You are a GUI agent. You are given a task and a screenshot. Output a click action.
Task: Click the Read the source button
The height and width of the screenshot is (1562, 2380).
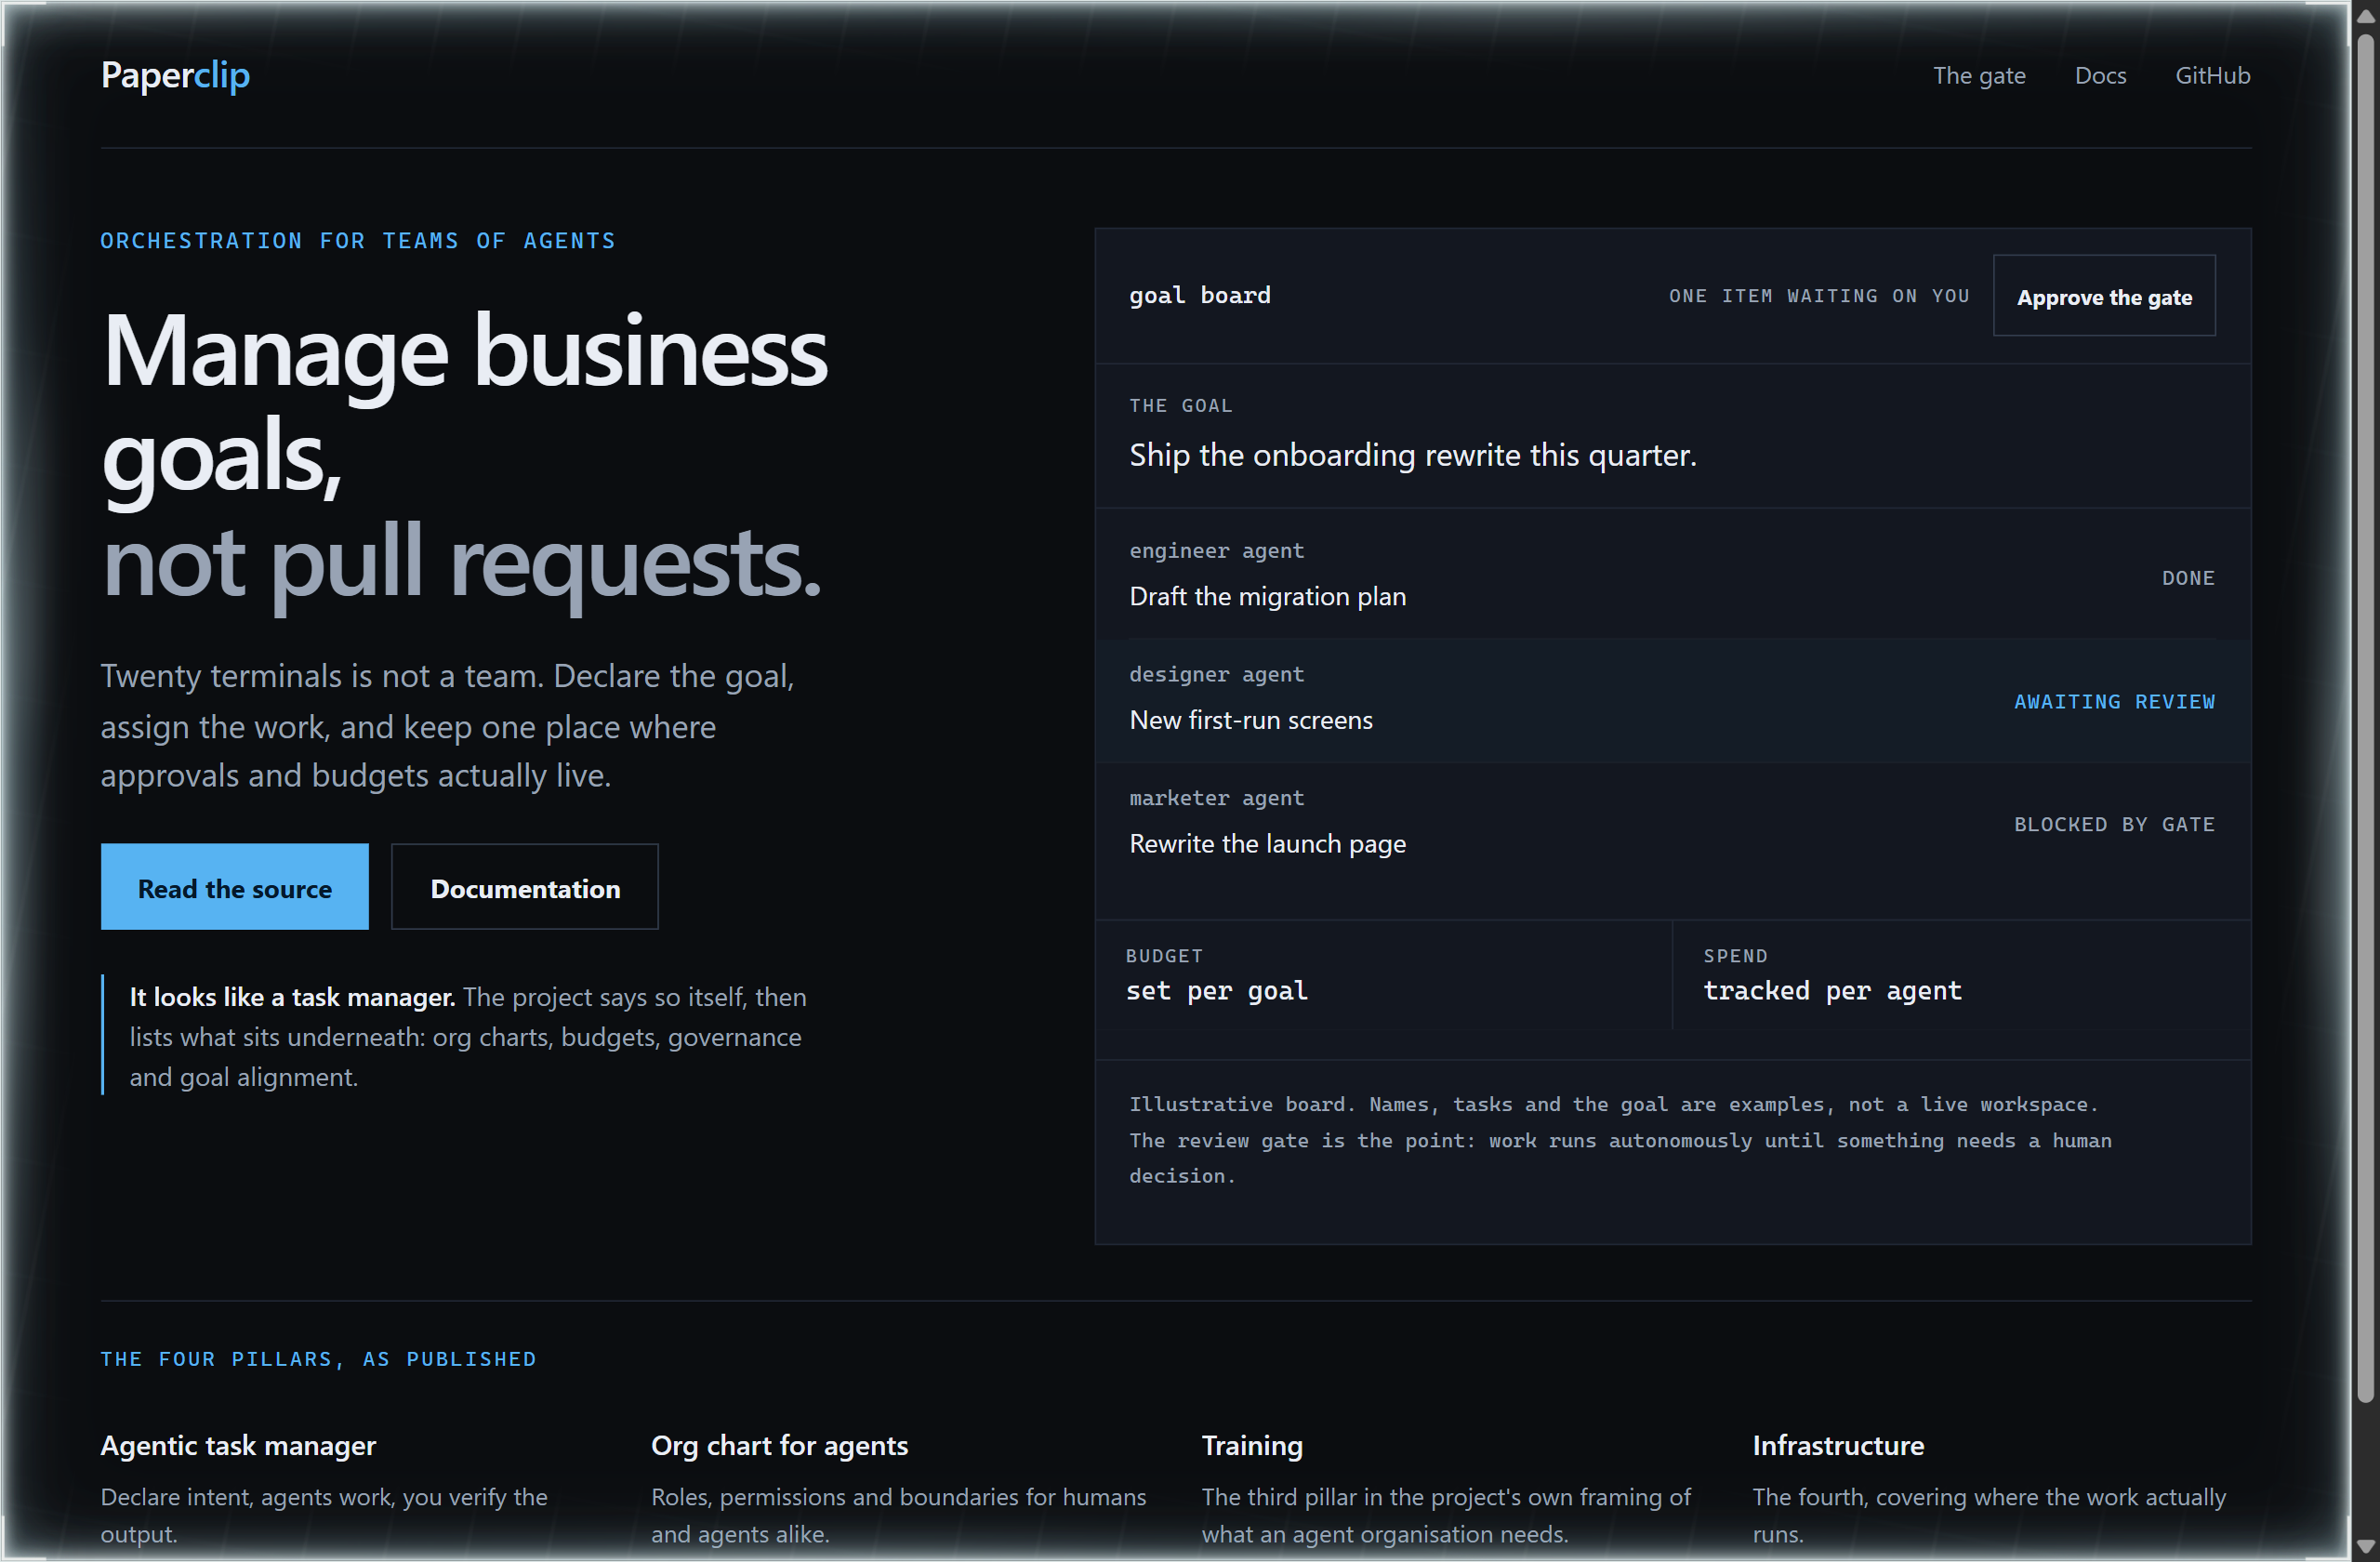pyautogui.click(x=235, y=887)
